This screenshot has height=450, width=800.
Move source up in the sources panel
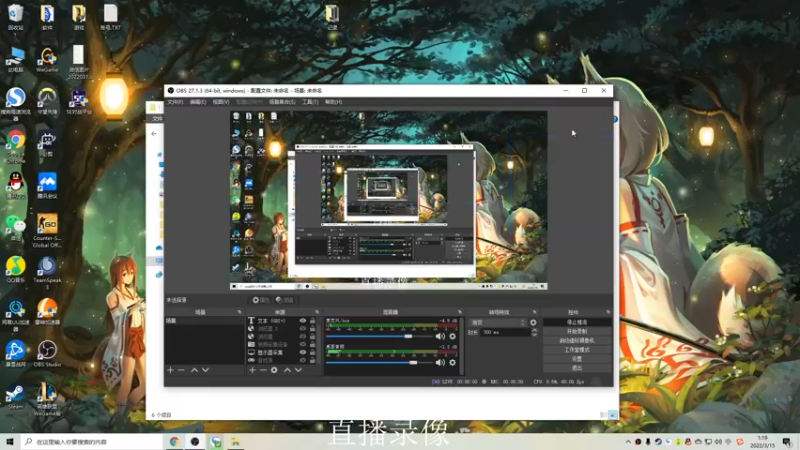pyautogui.click(x=287, y=370)
